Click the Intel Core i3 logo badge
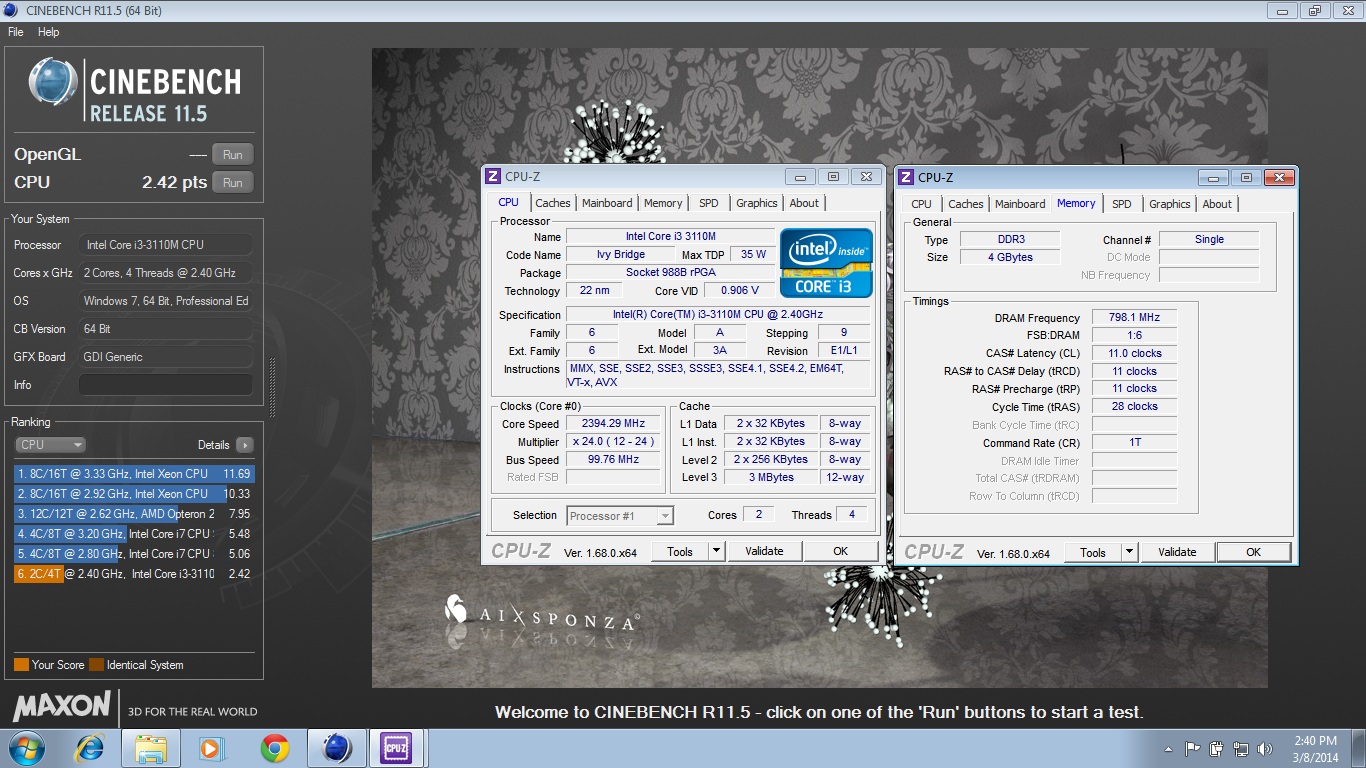 coord(826,263)
